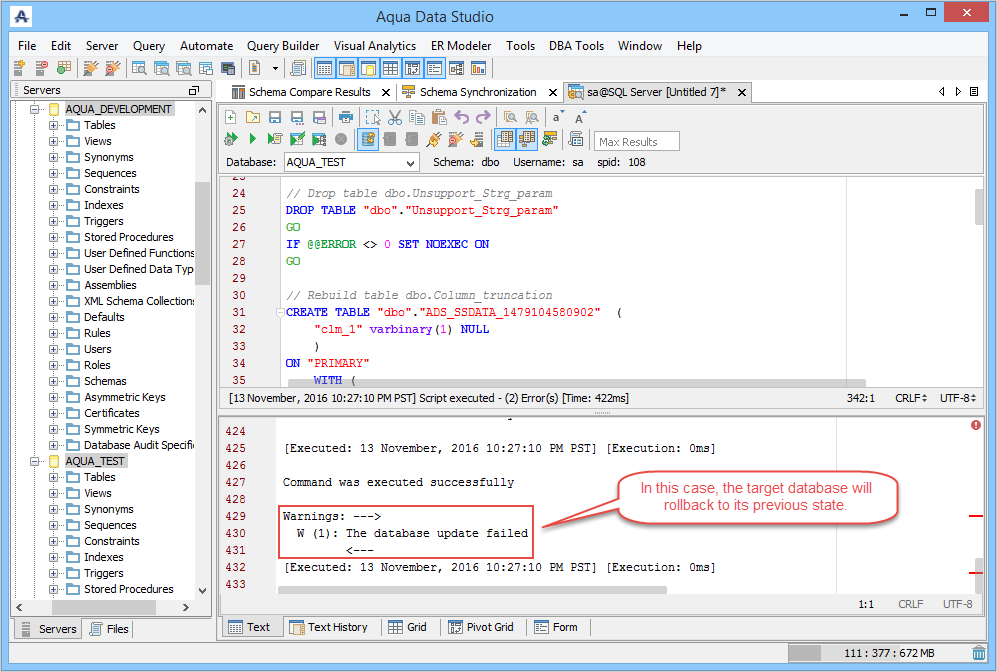
Task: Click the Pivot Grid results tab
Action: (x=480, y=627)
